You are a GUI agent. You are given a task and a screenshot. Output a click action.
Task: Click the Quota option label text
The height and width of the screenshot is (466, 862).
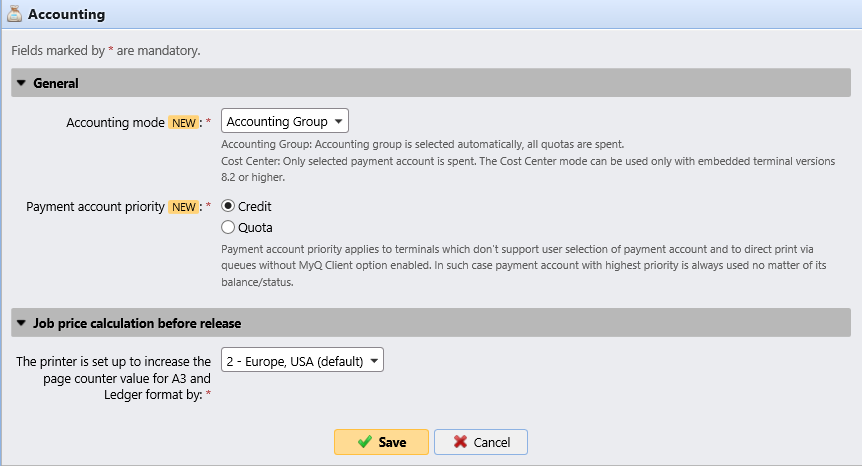(255, 227)
